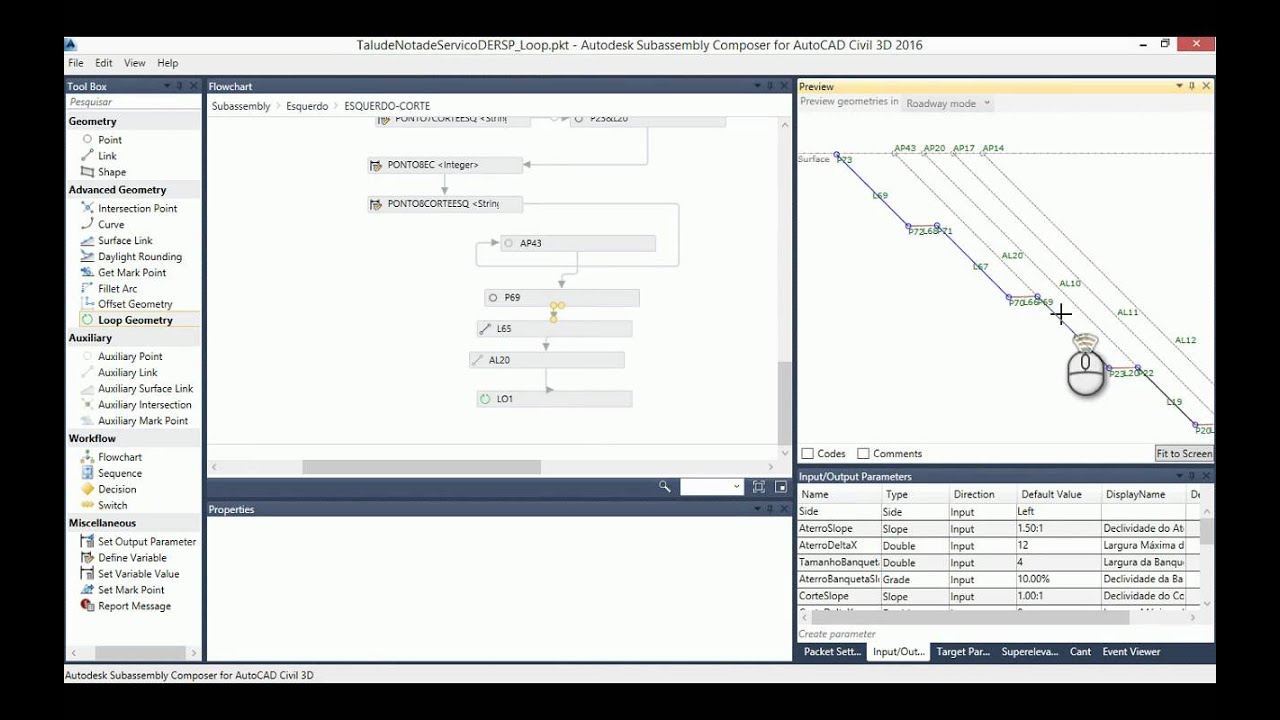Switch to the Cant tab

pyautogui.click(x=1080, y=652)
